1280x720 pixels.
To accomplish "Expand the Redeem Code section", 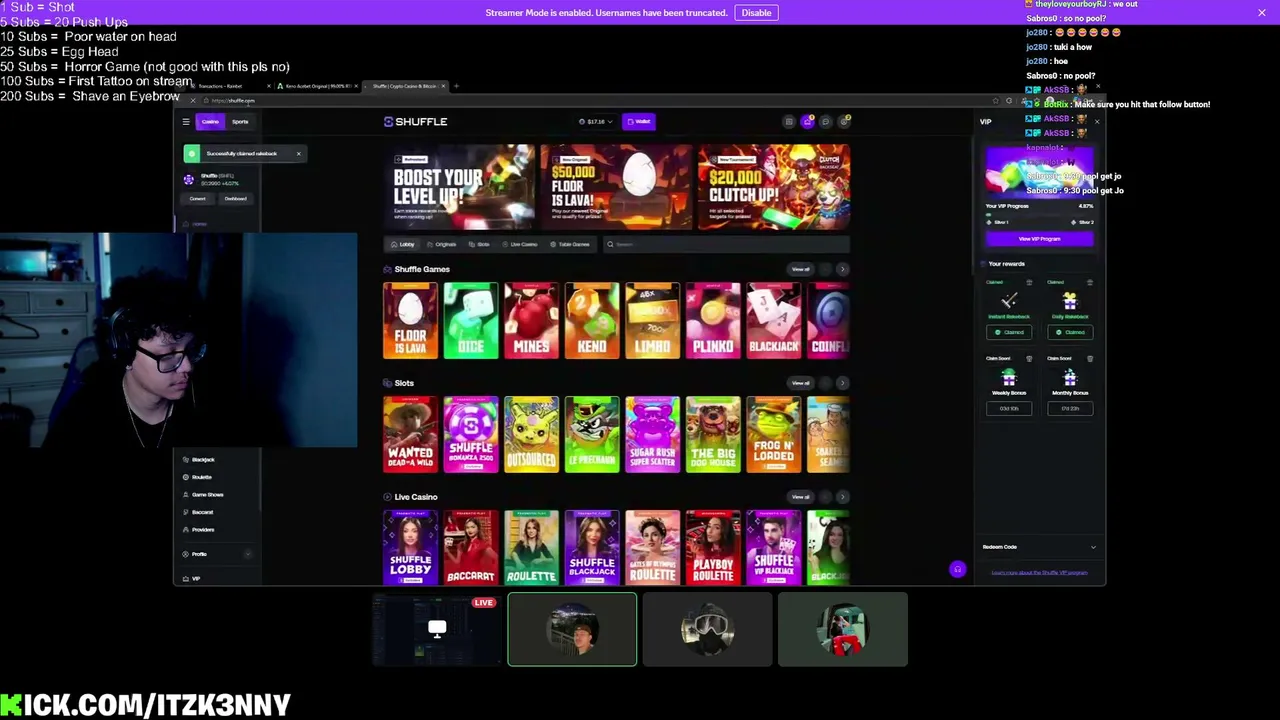I will 1040,547.
